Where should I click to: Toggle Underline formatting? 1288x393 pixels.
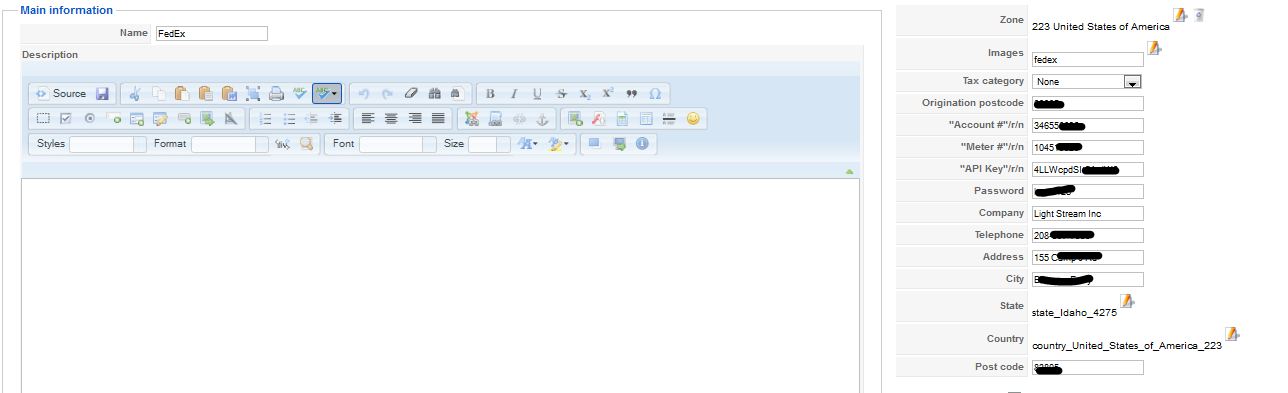[537, 94]
